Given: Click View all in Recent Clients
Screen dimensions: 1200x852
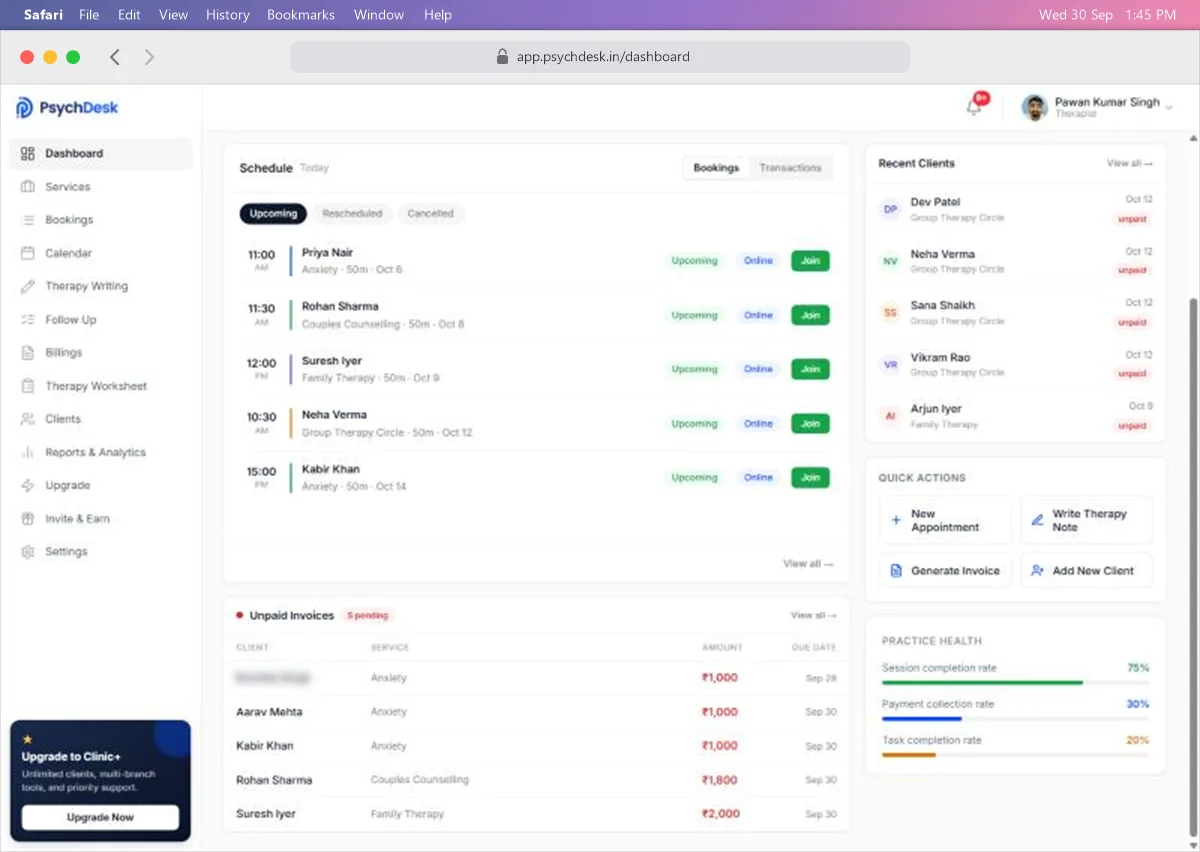Looking at the screenshot, I should click(x=1130, y=163).
